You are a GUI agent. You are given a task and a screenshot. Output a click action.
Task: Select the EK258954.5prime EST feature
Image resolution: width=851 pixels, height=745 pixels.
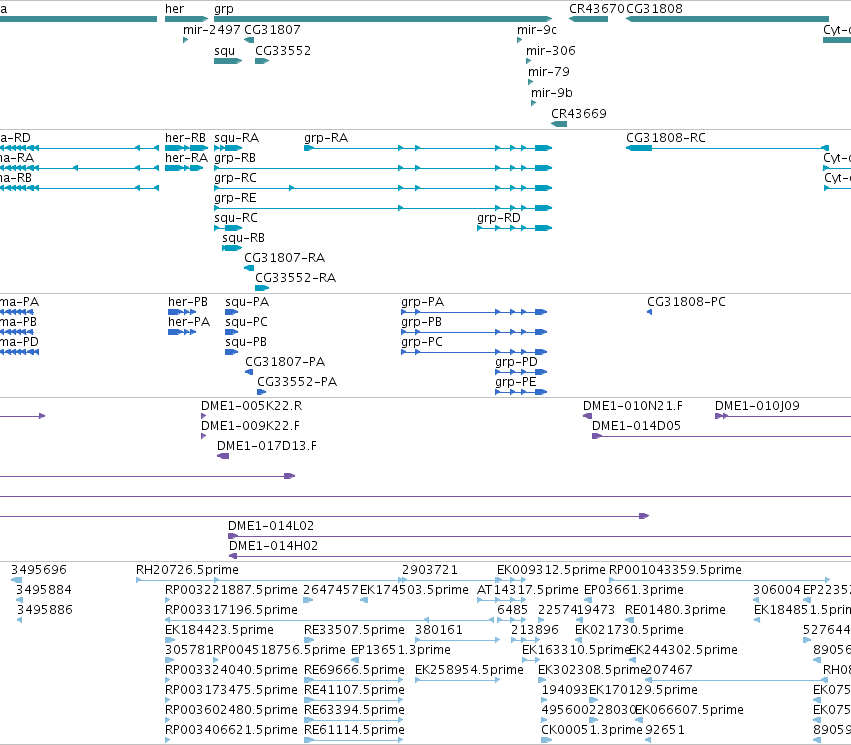coord(457,680)
